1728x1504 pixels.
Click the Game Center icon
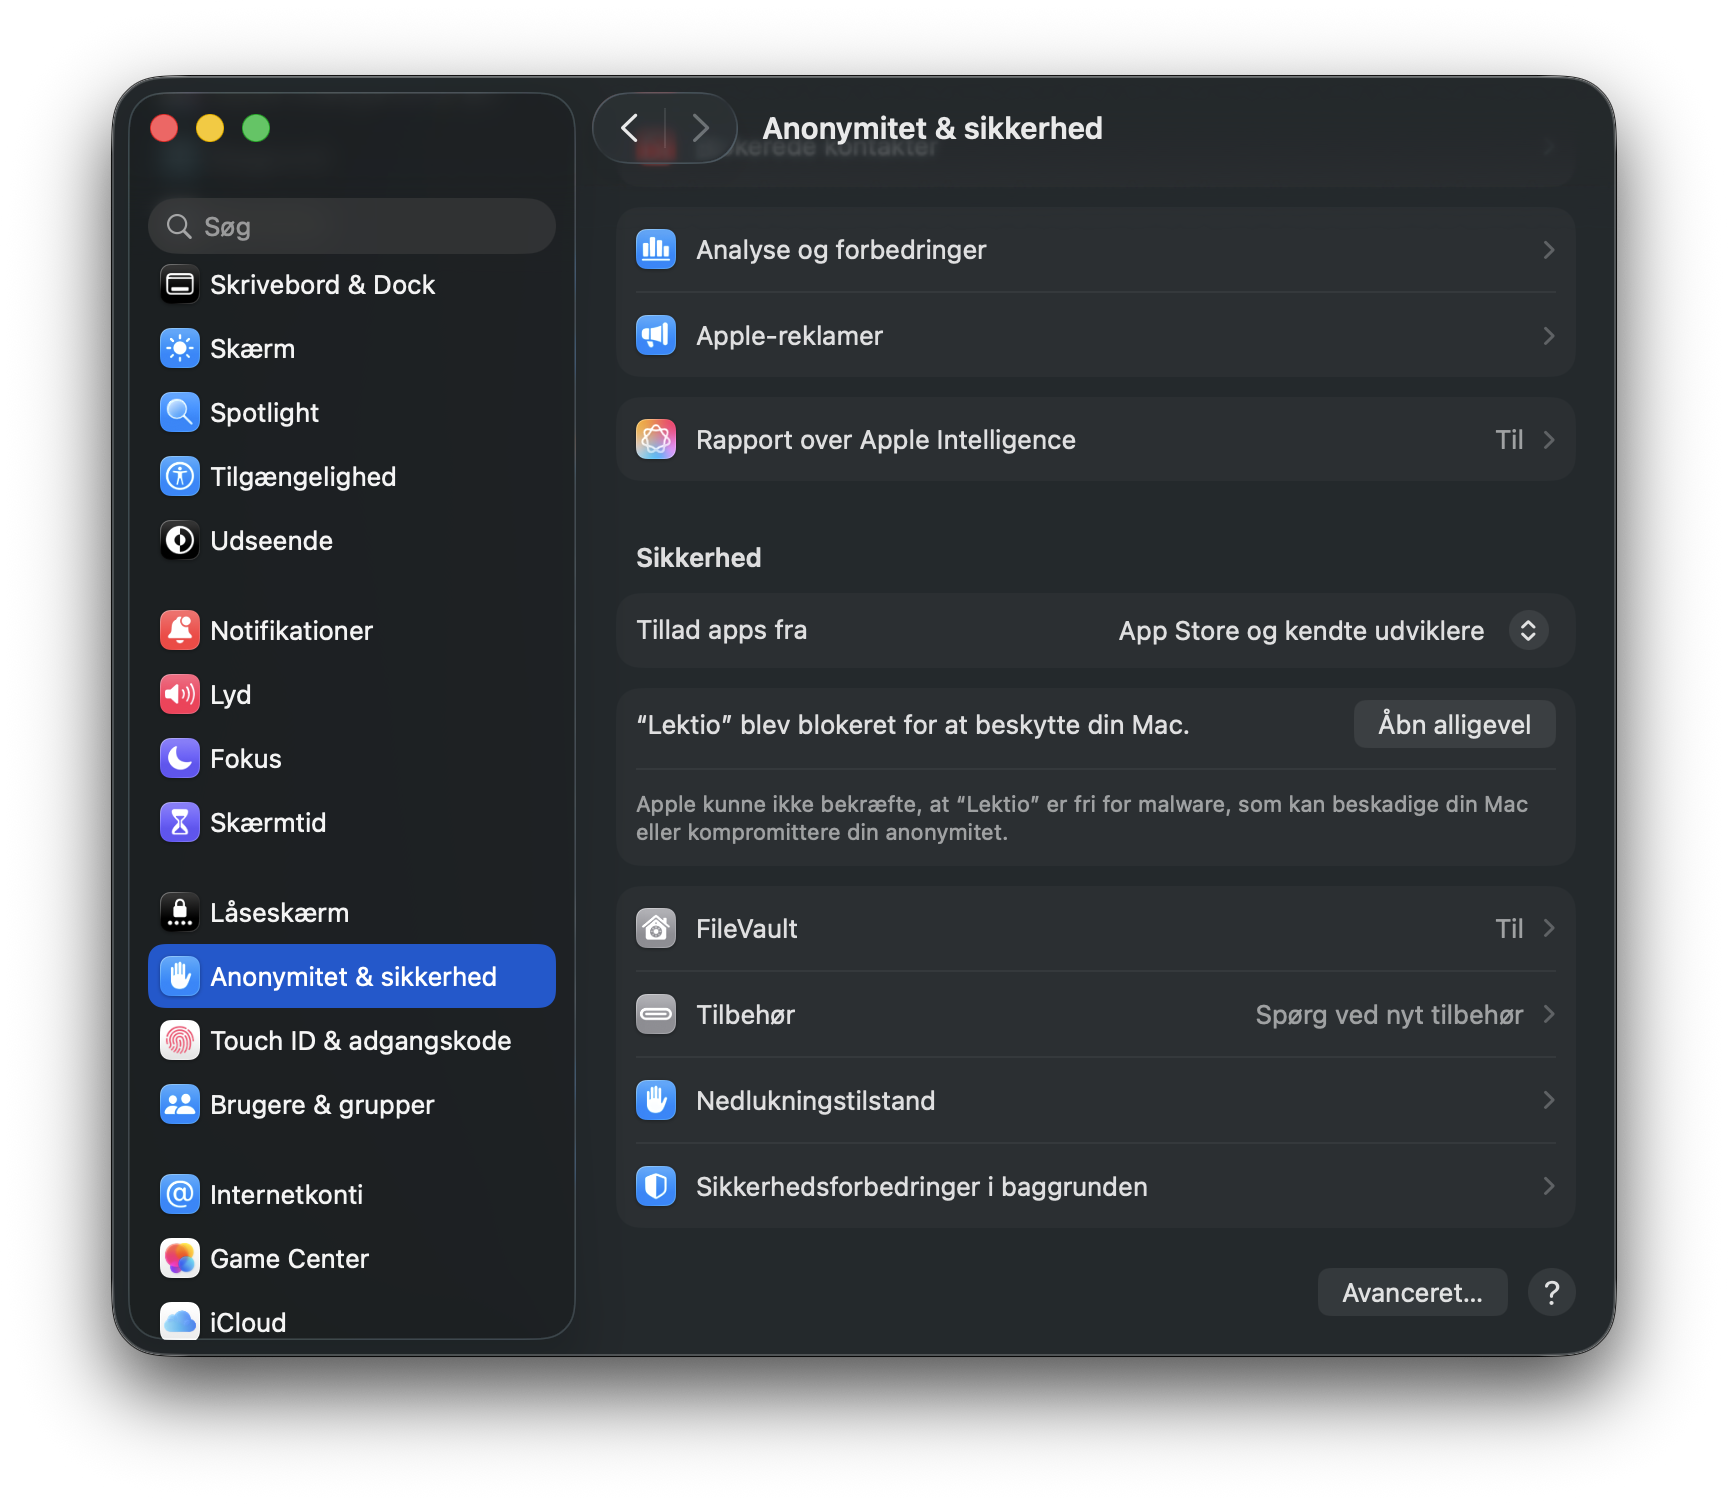tap(180, 1259)
